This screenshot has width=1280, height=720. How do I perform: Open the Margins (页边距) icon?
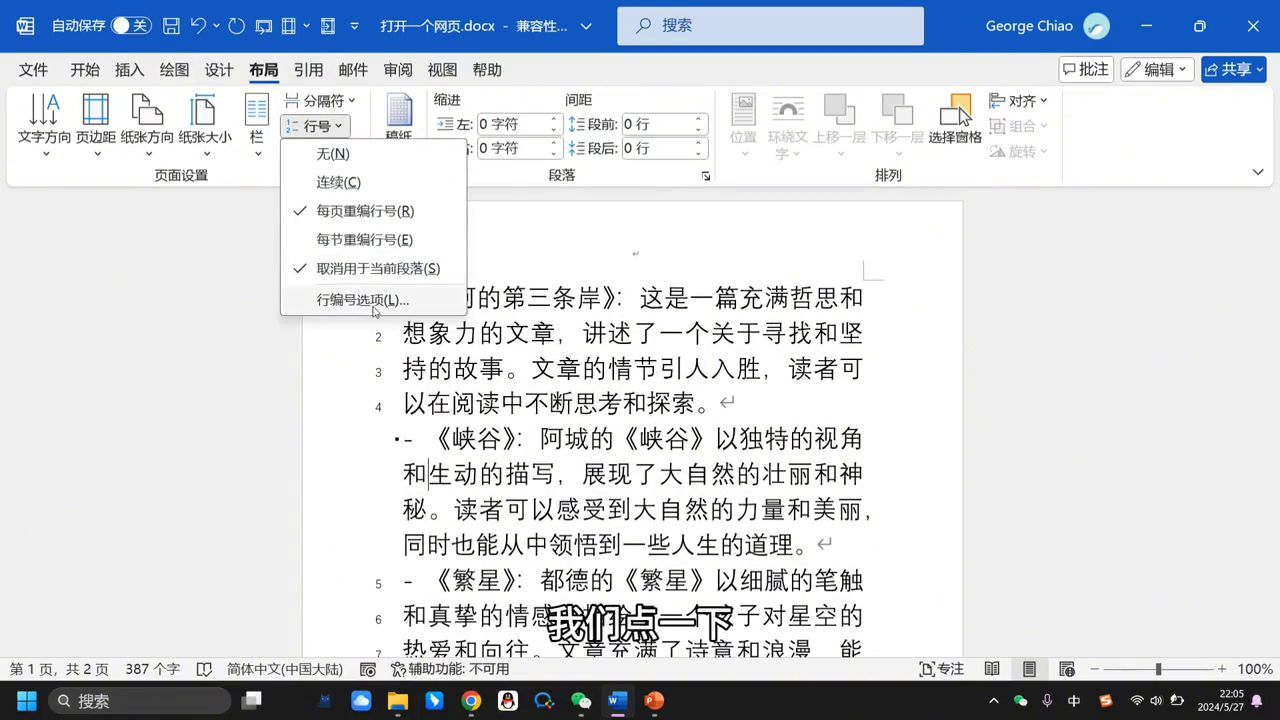[x=96, y=110]
